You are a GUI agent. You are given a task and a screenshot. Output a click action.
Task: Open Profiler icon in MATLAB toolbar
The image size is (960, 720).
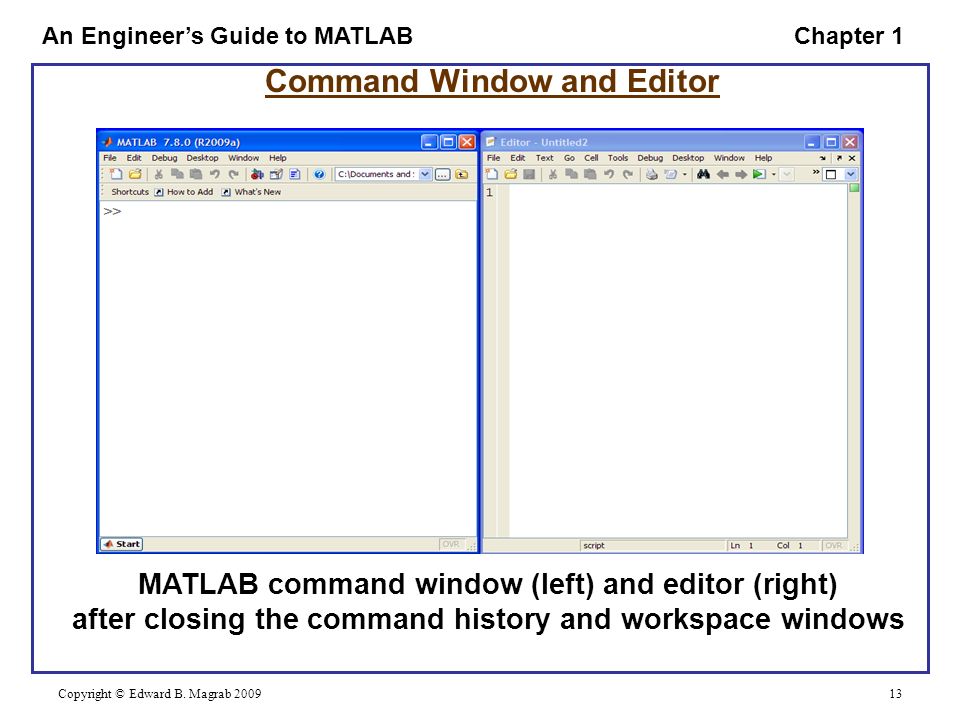(x=295, y=174)
